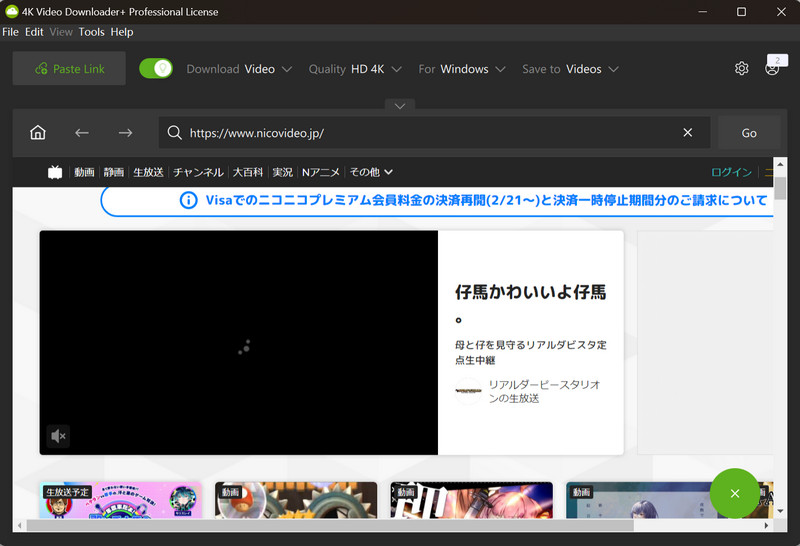Maximize the 4K Video Downloader window
This screenshot has width=800, height=546.
point(741,11)
